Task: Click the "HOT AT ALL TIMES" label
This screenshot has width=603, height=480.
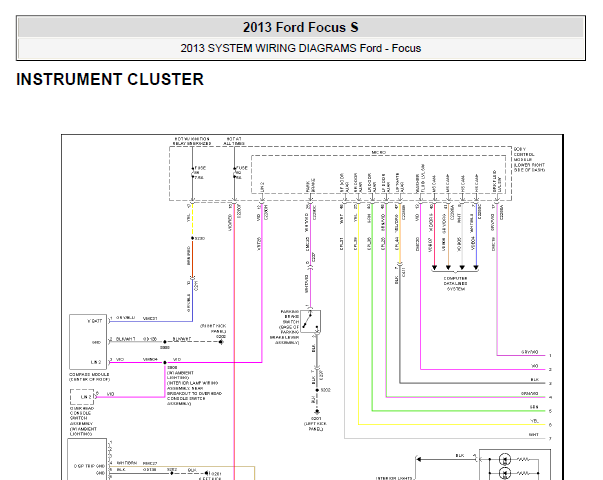Action: click(x=234, y=141)
